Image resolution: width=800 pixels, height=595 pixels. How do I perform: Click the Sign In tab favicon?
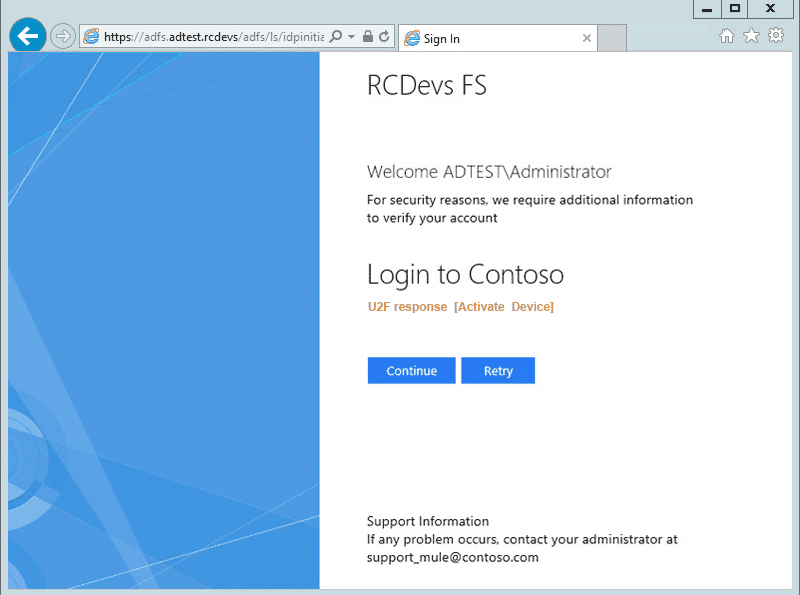pyautogui.click(x=414, y=38)
